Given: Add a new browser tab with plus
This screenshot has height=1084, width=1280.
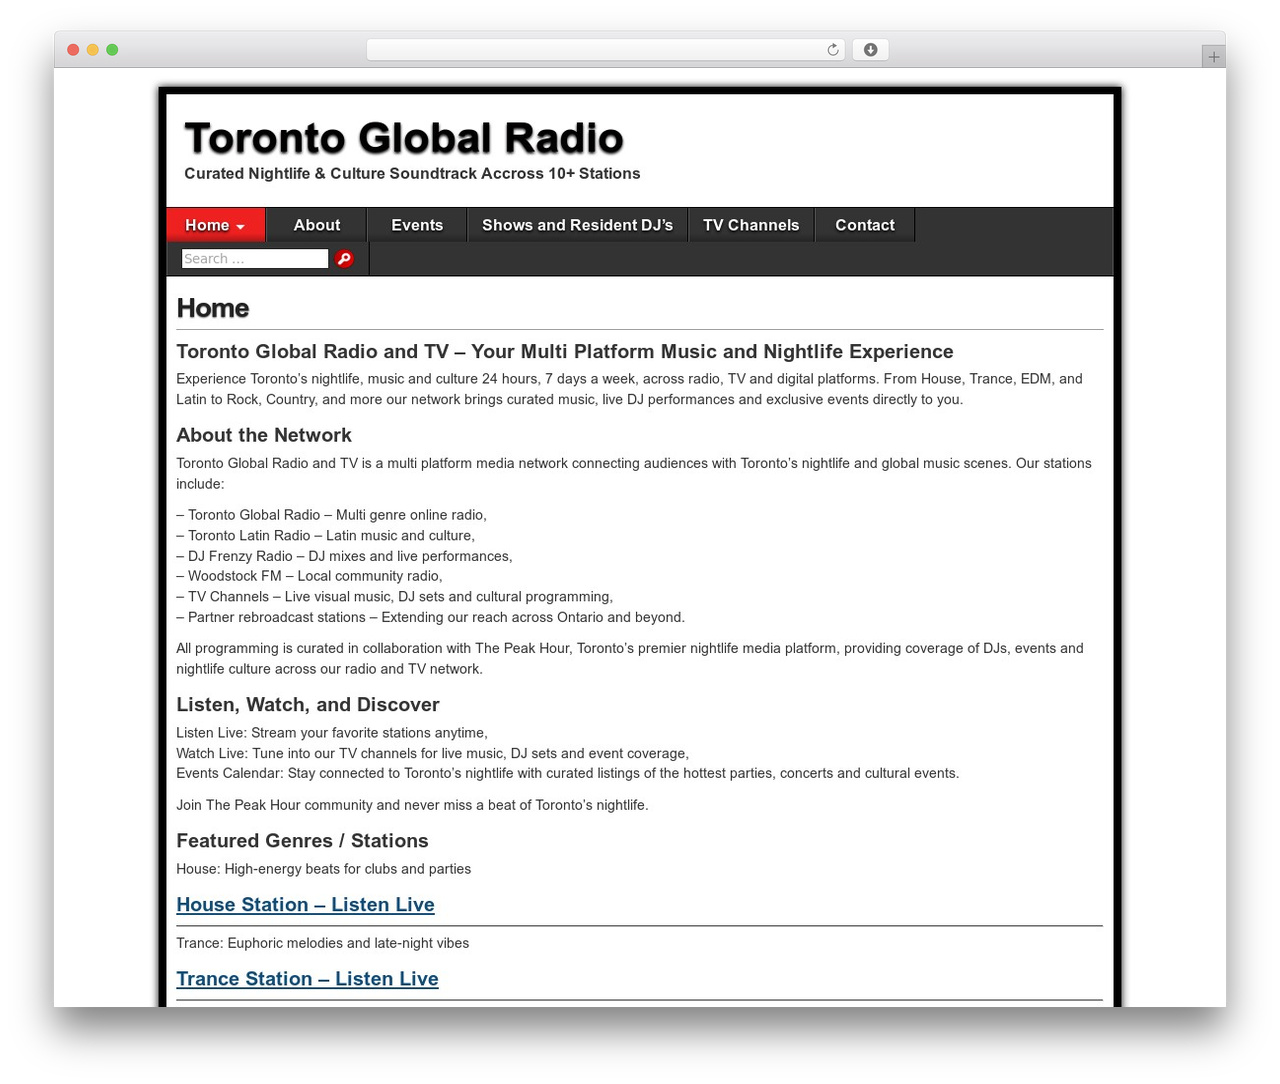Looking at the screenshot, I should (1214, 57).
